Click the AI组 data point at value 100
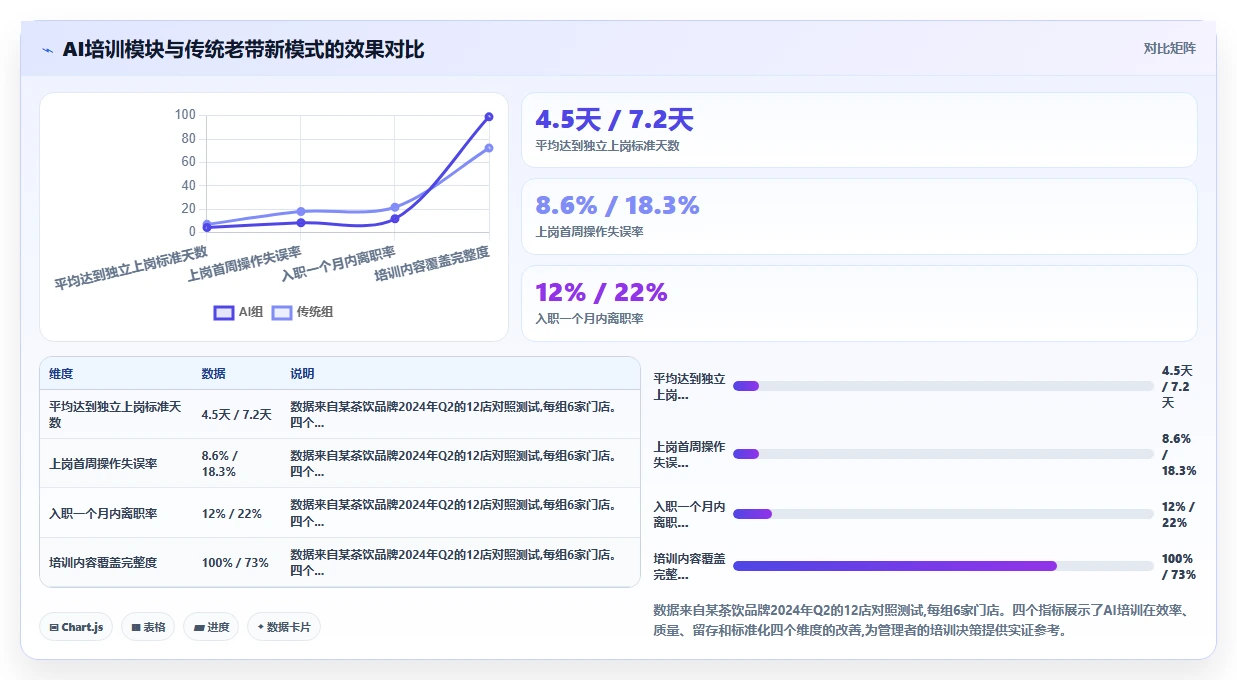1237x680 pixels. (x=489, y=116)
